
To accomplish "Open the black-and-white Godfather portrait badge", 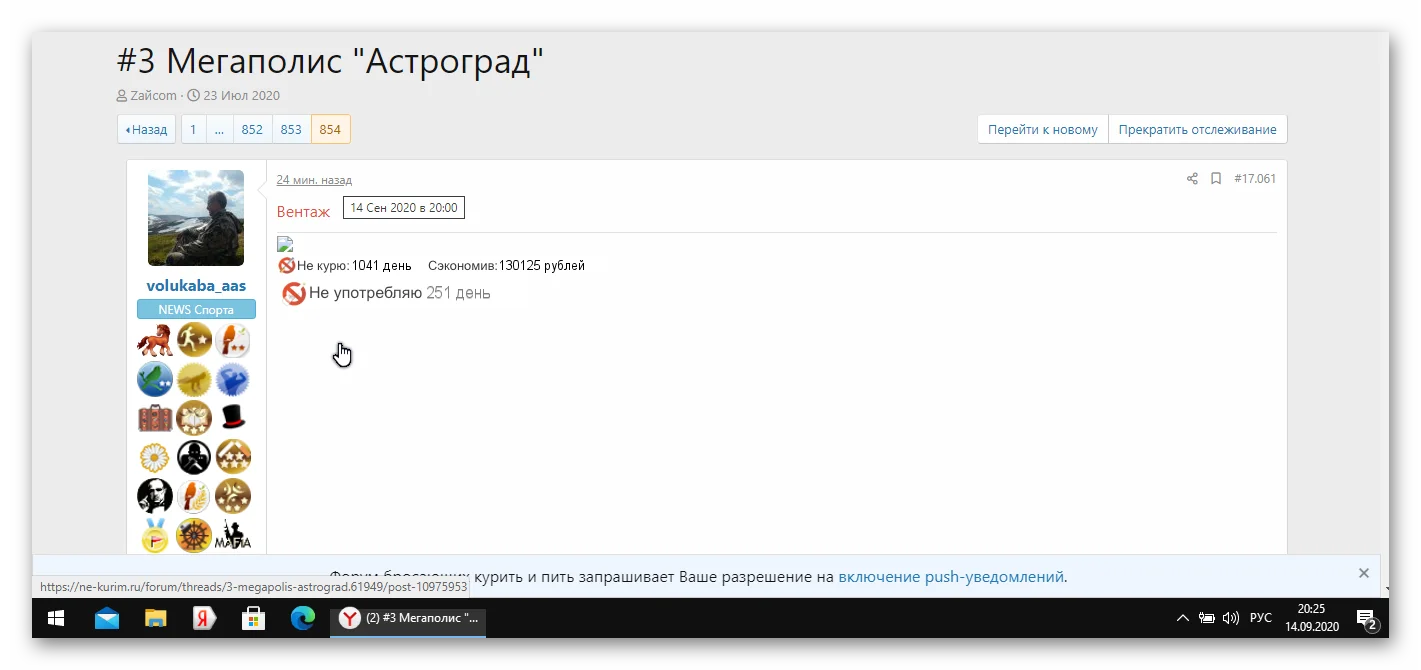I will (x=155, y=496).
